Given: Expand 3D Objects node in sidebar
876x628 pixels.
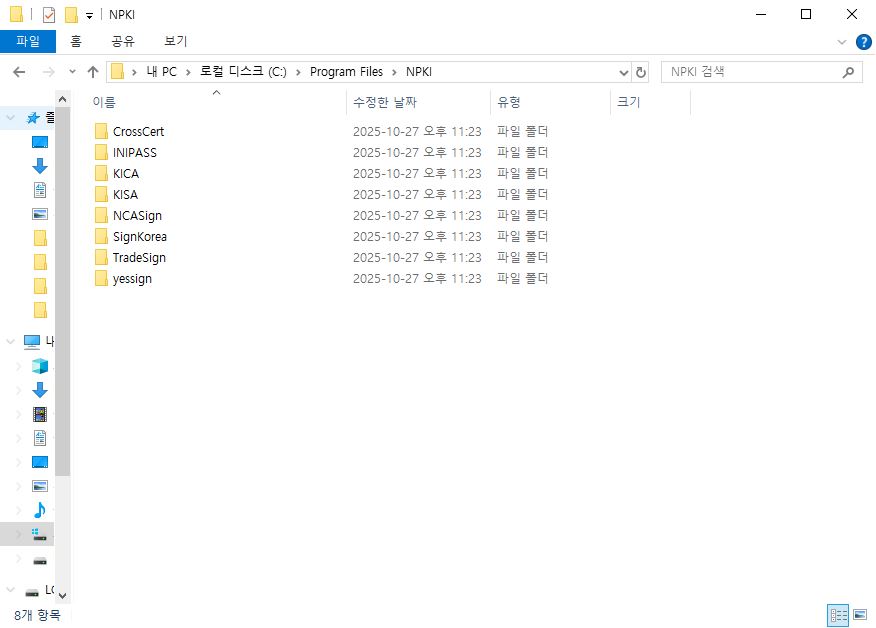Looking at the screenshot, I should 18,366.
